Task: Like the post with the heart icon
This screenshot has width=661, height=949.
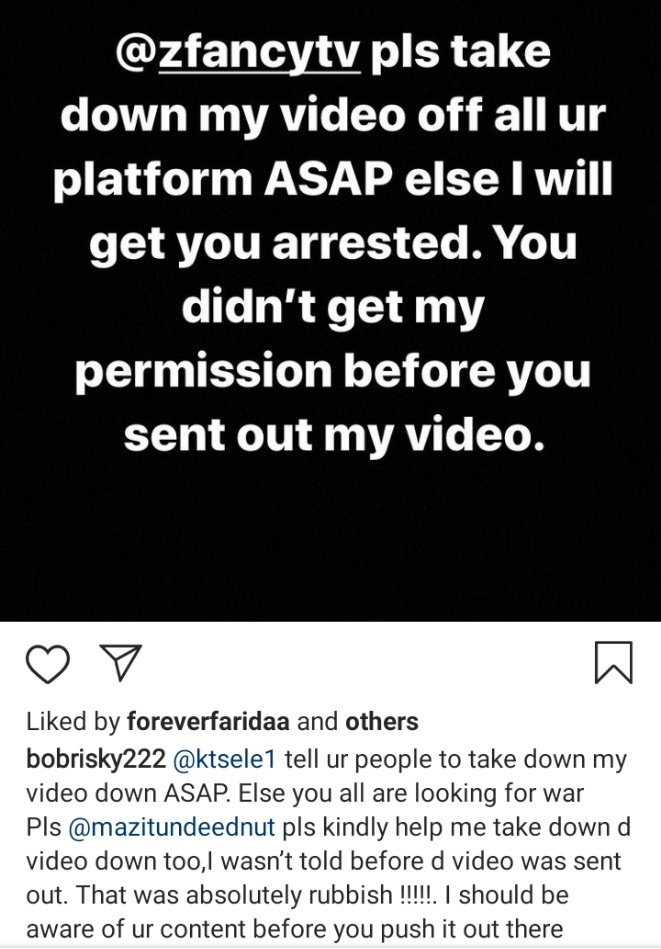Action: pos(47,664)
